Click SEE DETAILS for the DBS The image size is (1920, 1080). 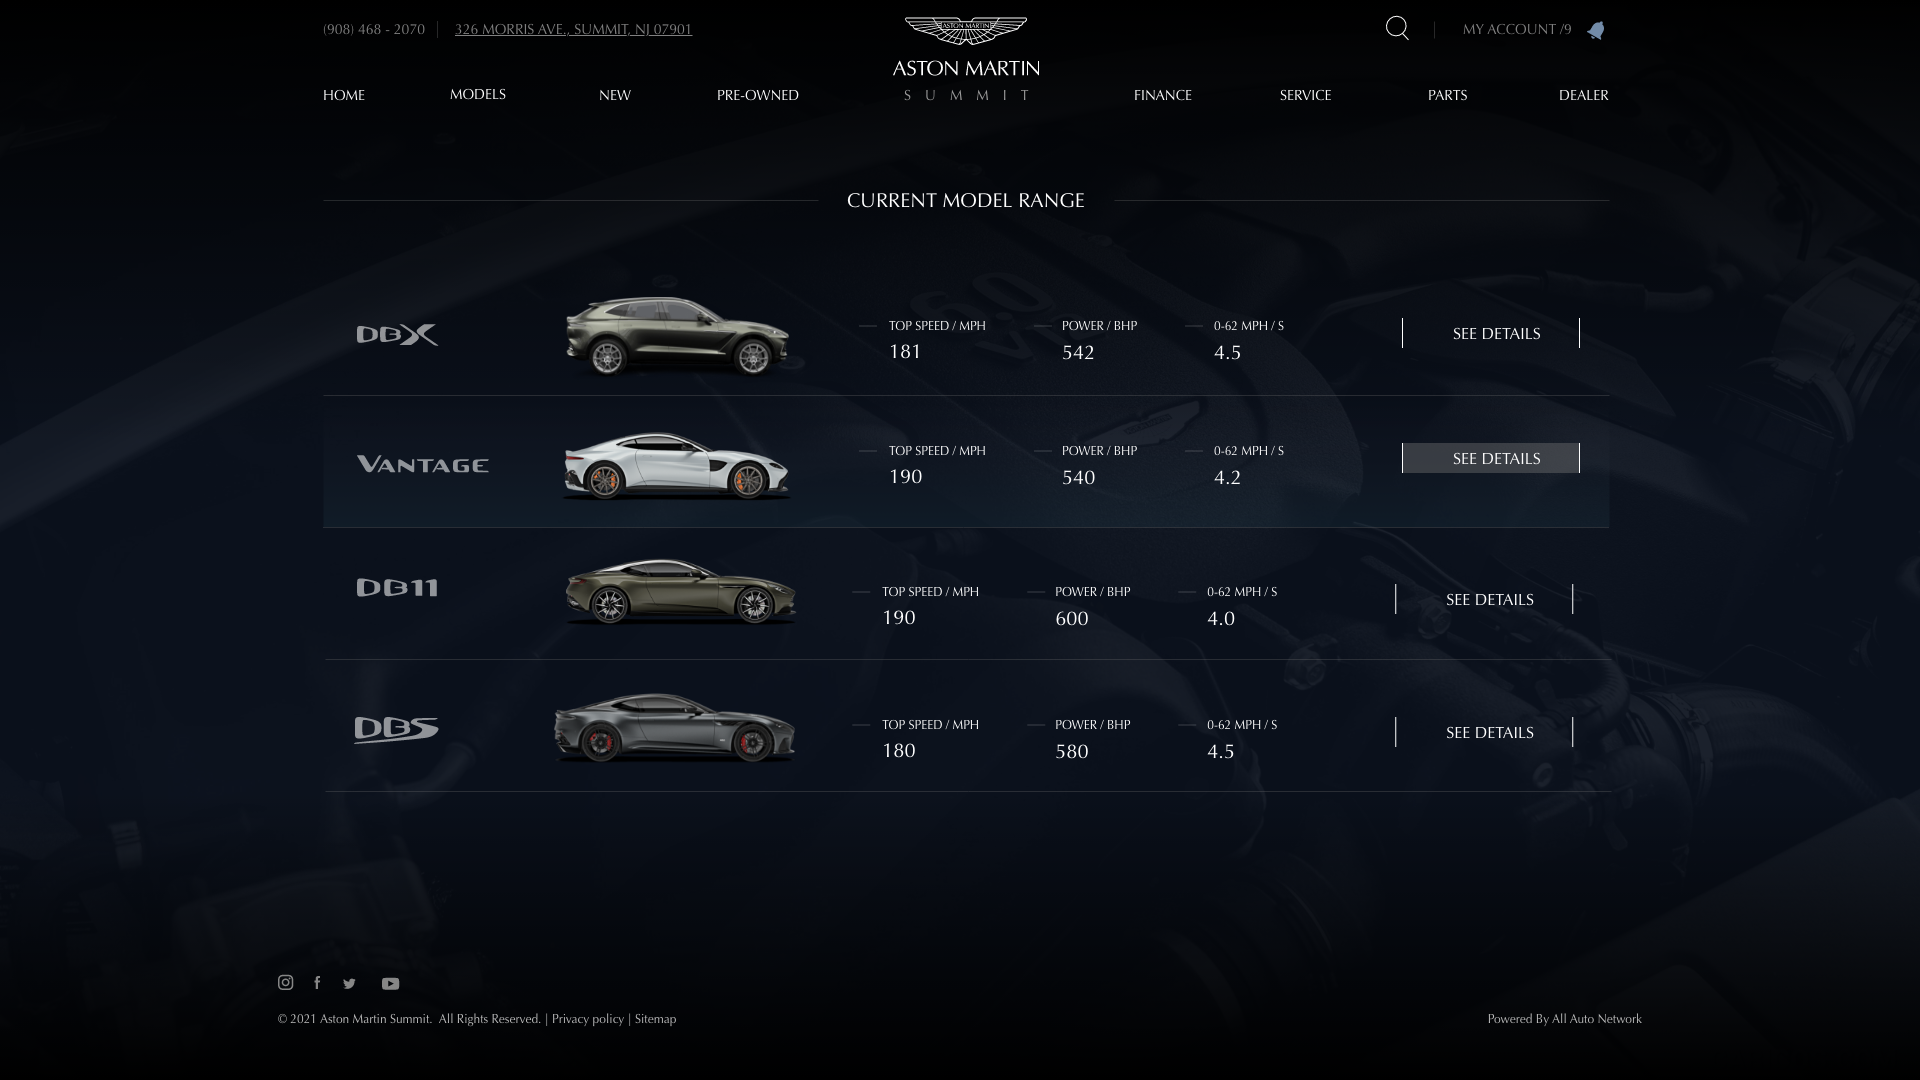click(x=1484, y=732)
